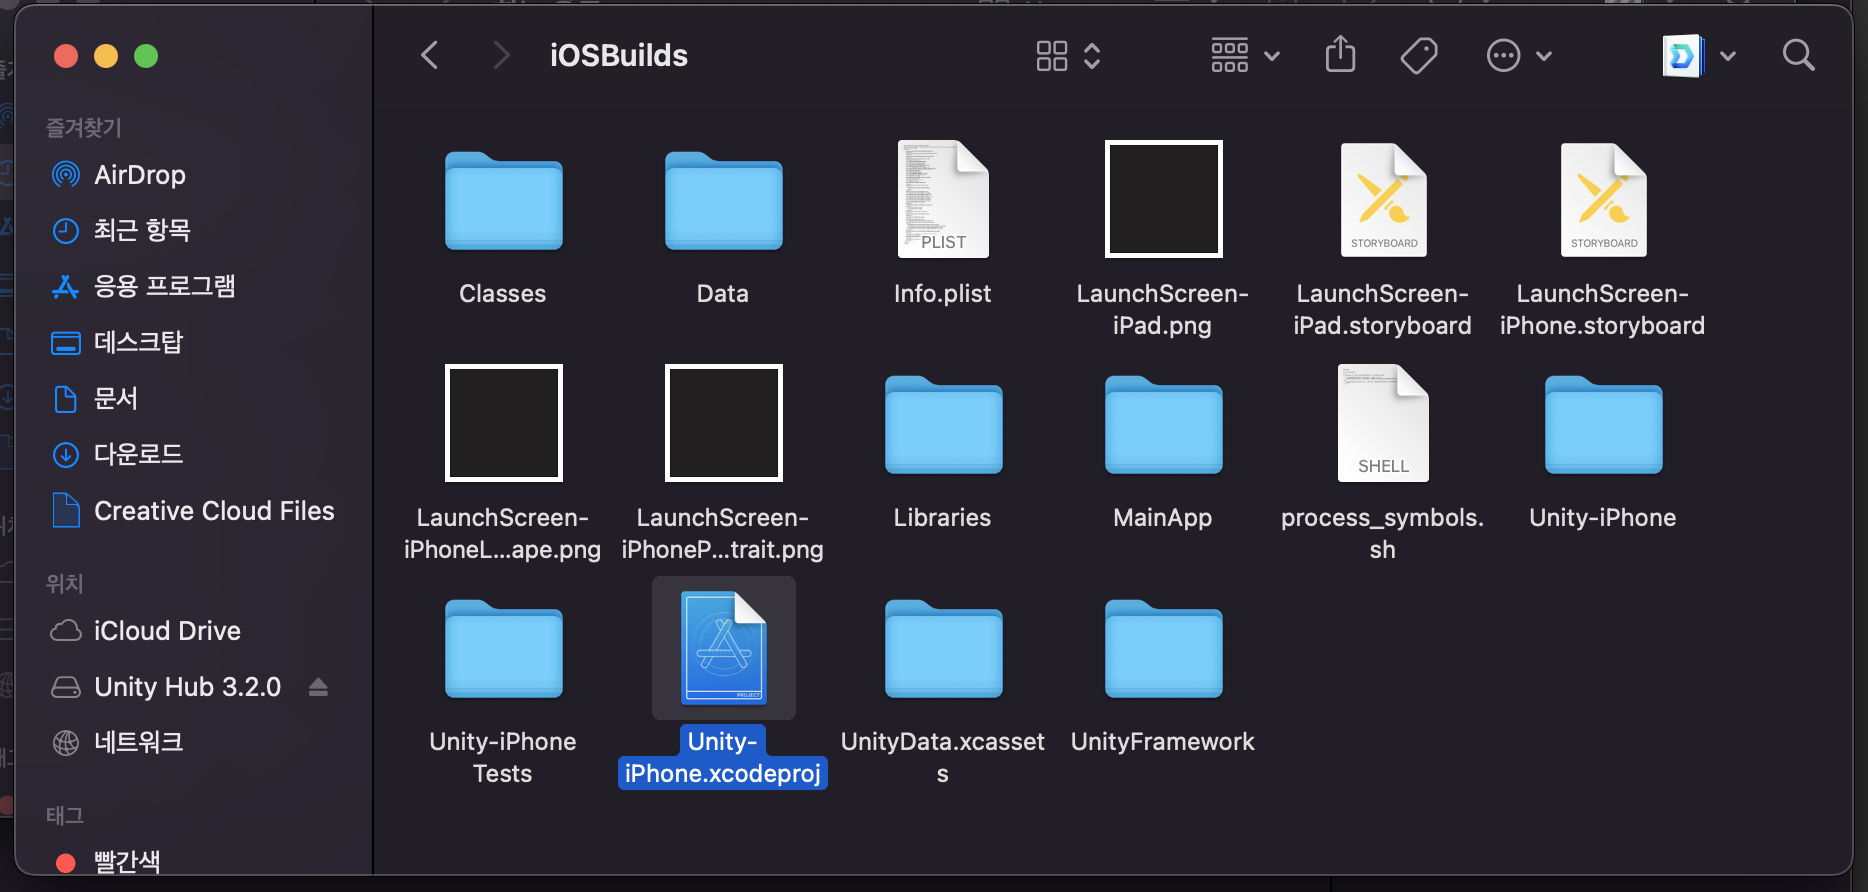Eject the Unity Hub 3.2.0 volume
This screenshot has width=1868, height=892.
pyautogui.click(x=318, y=687)
